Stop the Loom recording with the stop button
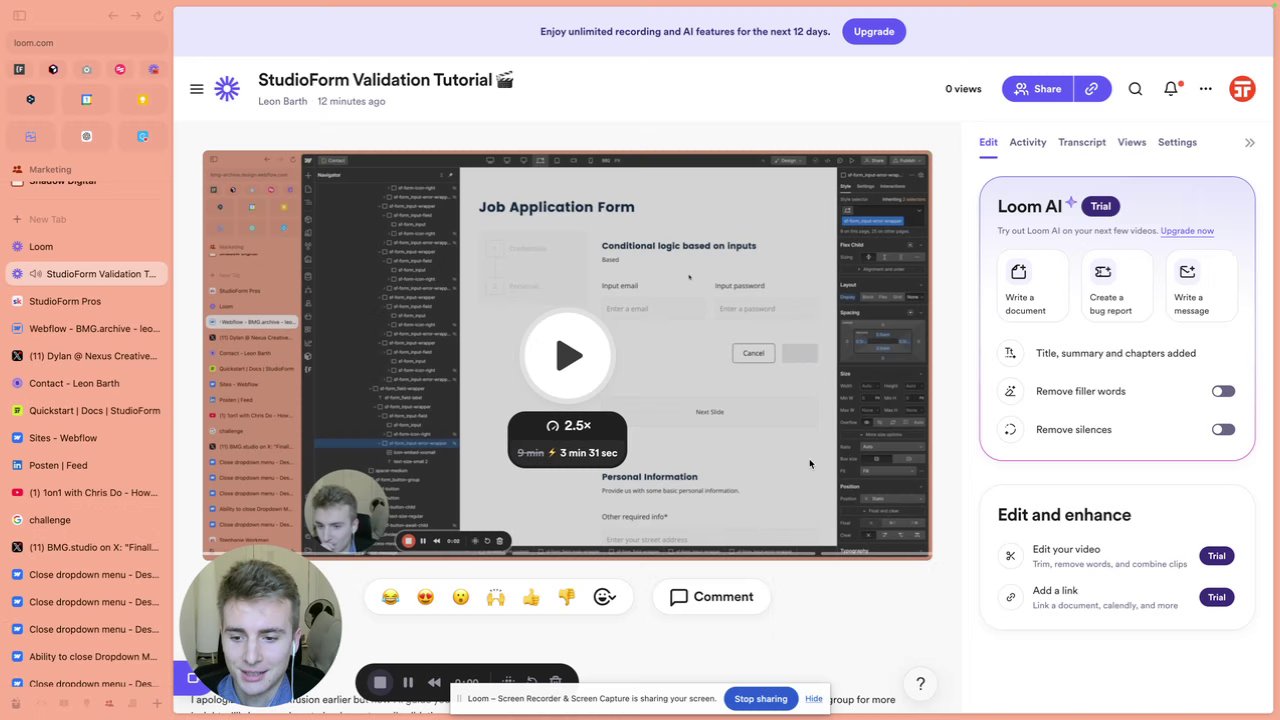The width and height of the screenshot is (1280, 720). point(380,682)
